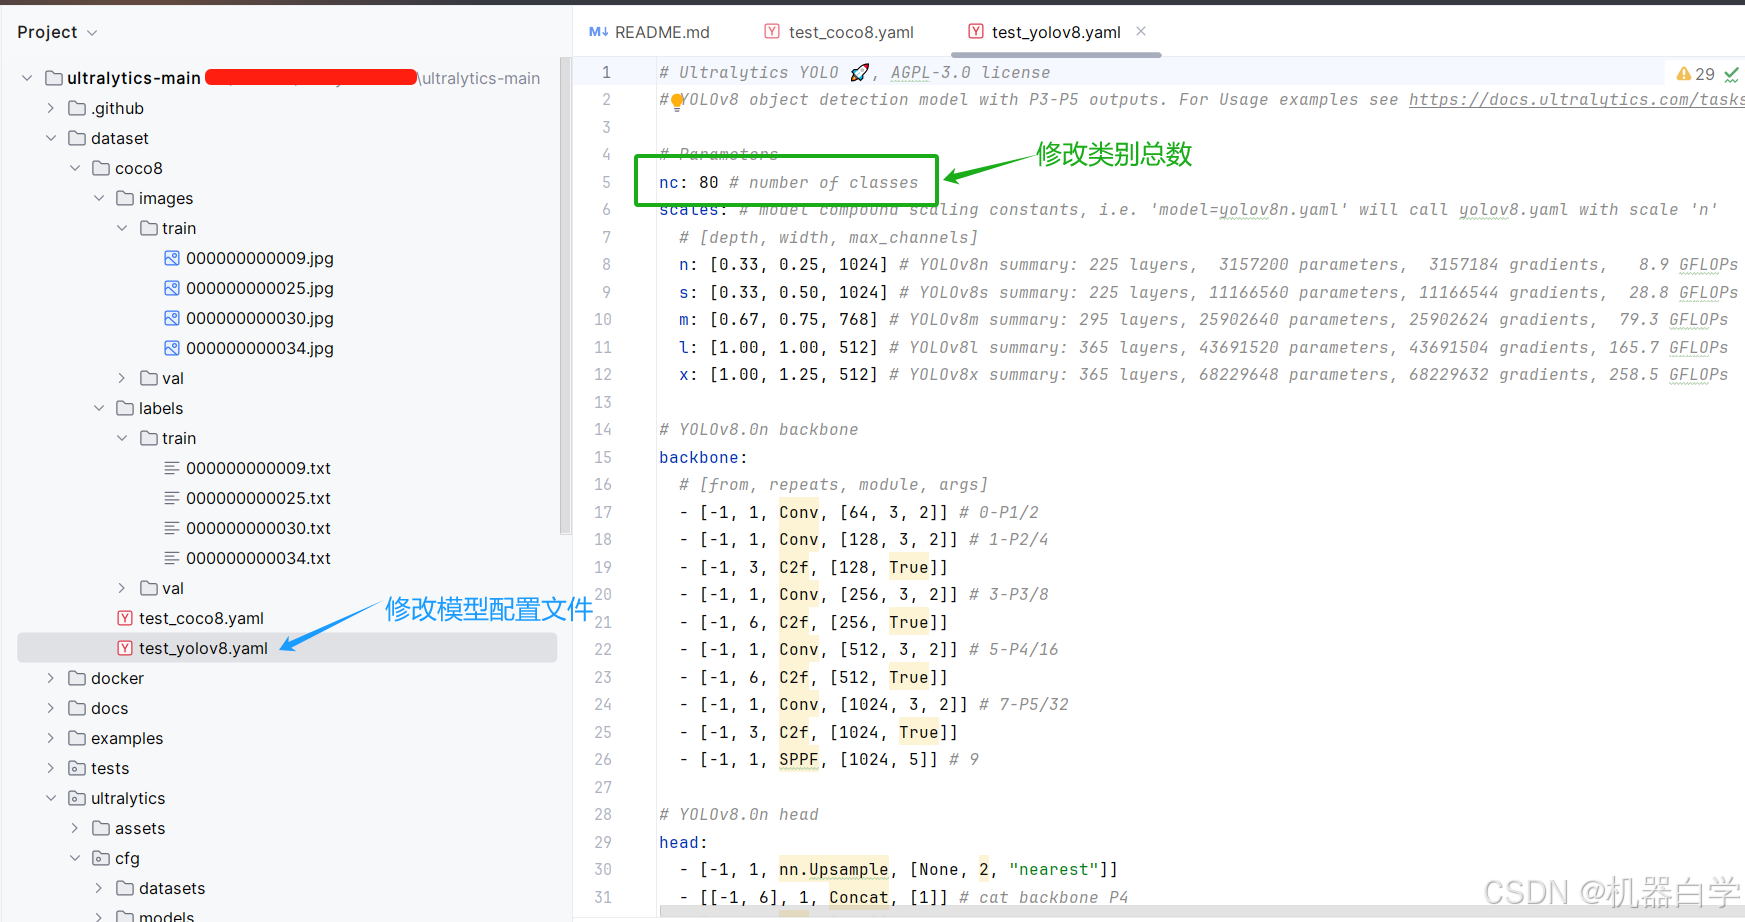Select image file 000000000009.jpg
Screen dimensions: 1745x922
(260, 258)
